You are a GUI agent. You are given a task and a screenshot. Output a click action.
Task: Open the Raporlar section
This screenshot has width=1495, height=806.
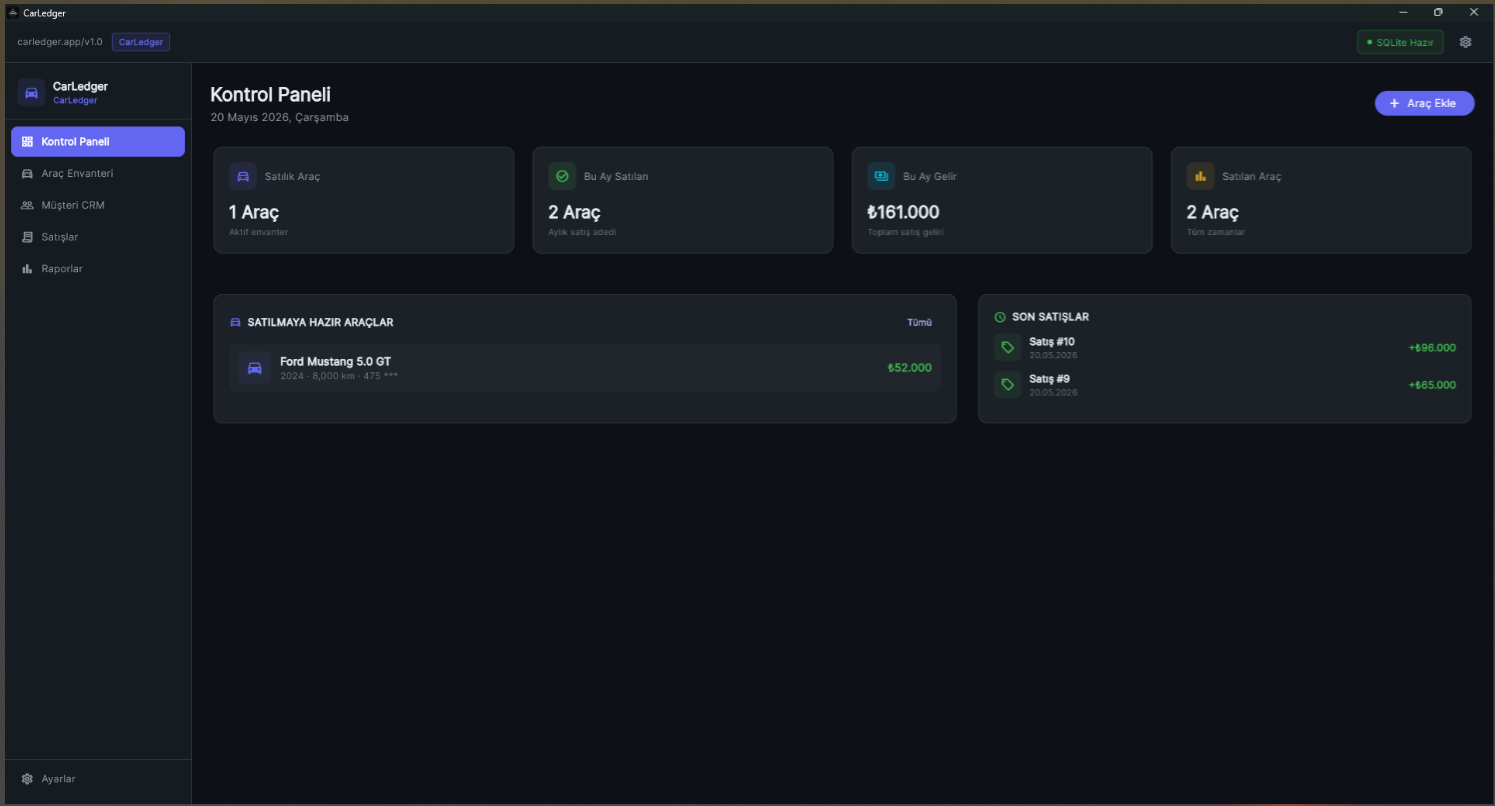(98, 269)
